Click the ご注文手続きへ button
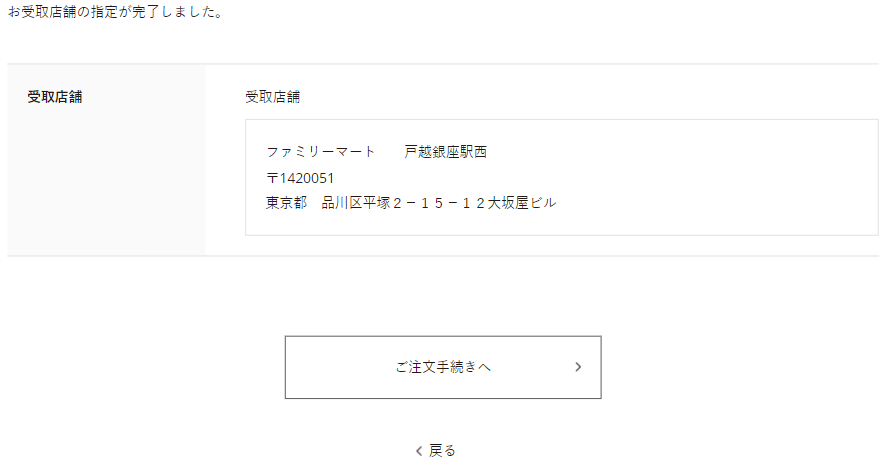 [443, 367]
